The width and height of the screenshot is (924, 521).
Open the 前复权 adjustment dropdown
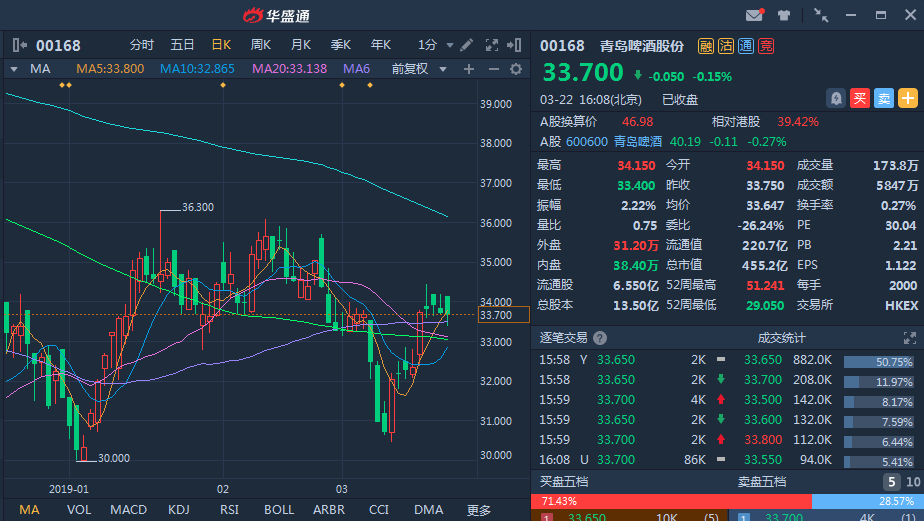point(415,69)
